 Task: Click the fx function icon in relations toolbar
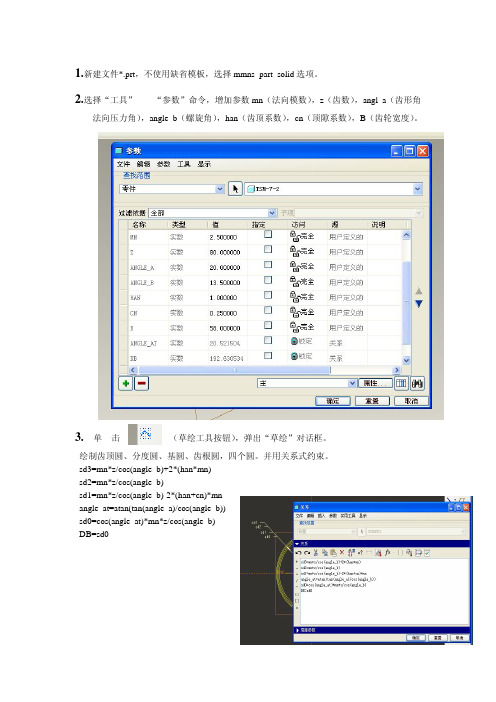click(387, 553)
